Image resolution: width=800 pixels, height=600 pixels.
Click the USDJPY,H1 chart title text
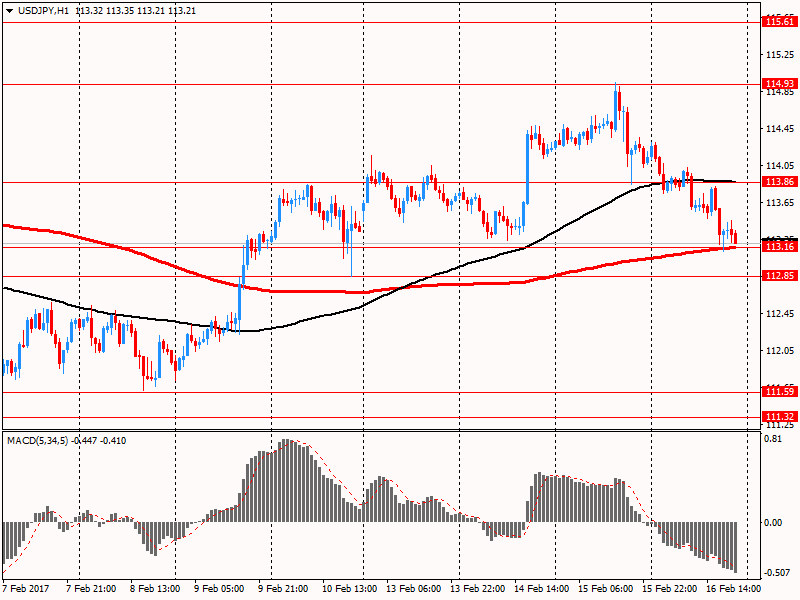tap(43, 11)
